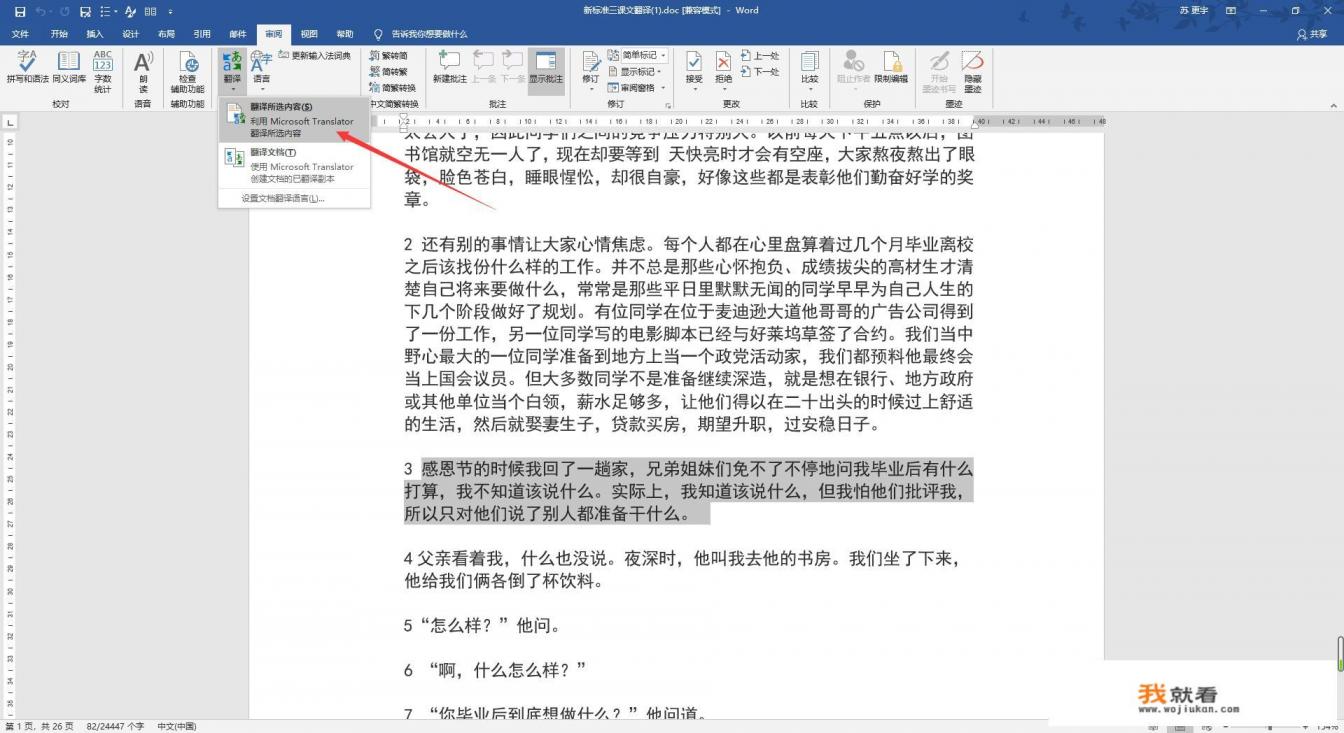
Task: Switch to the Mailings (邮件) tab
Action: pos(238,34)
